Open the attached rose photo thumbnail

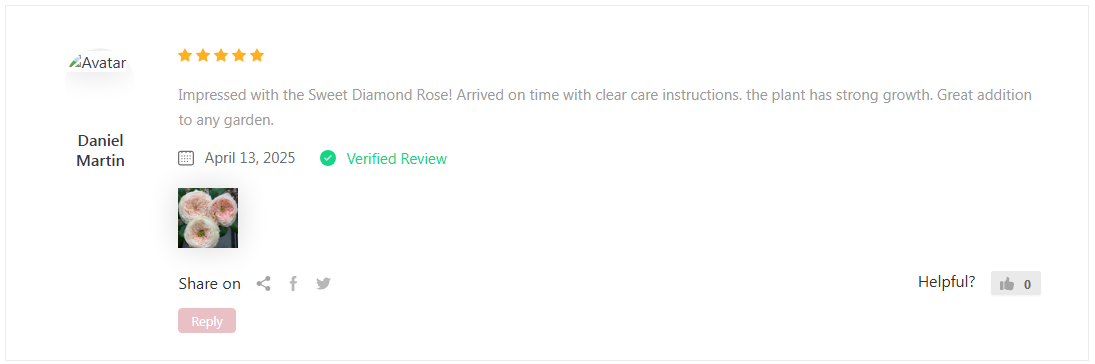(x=208, y=218)
